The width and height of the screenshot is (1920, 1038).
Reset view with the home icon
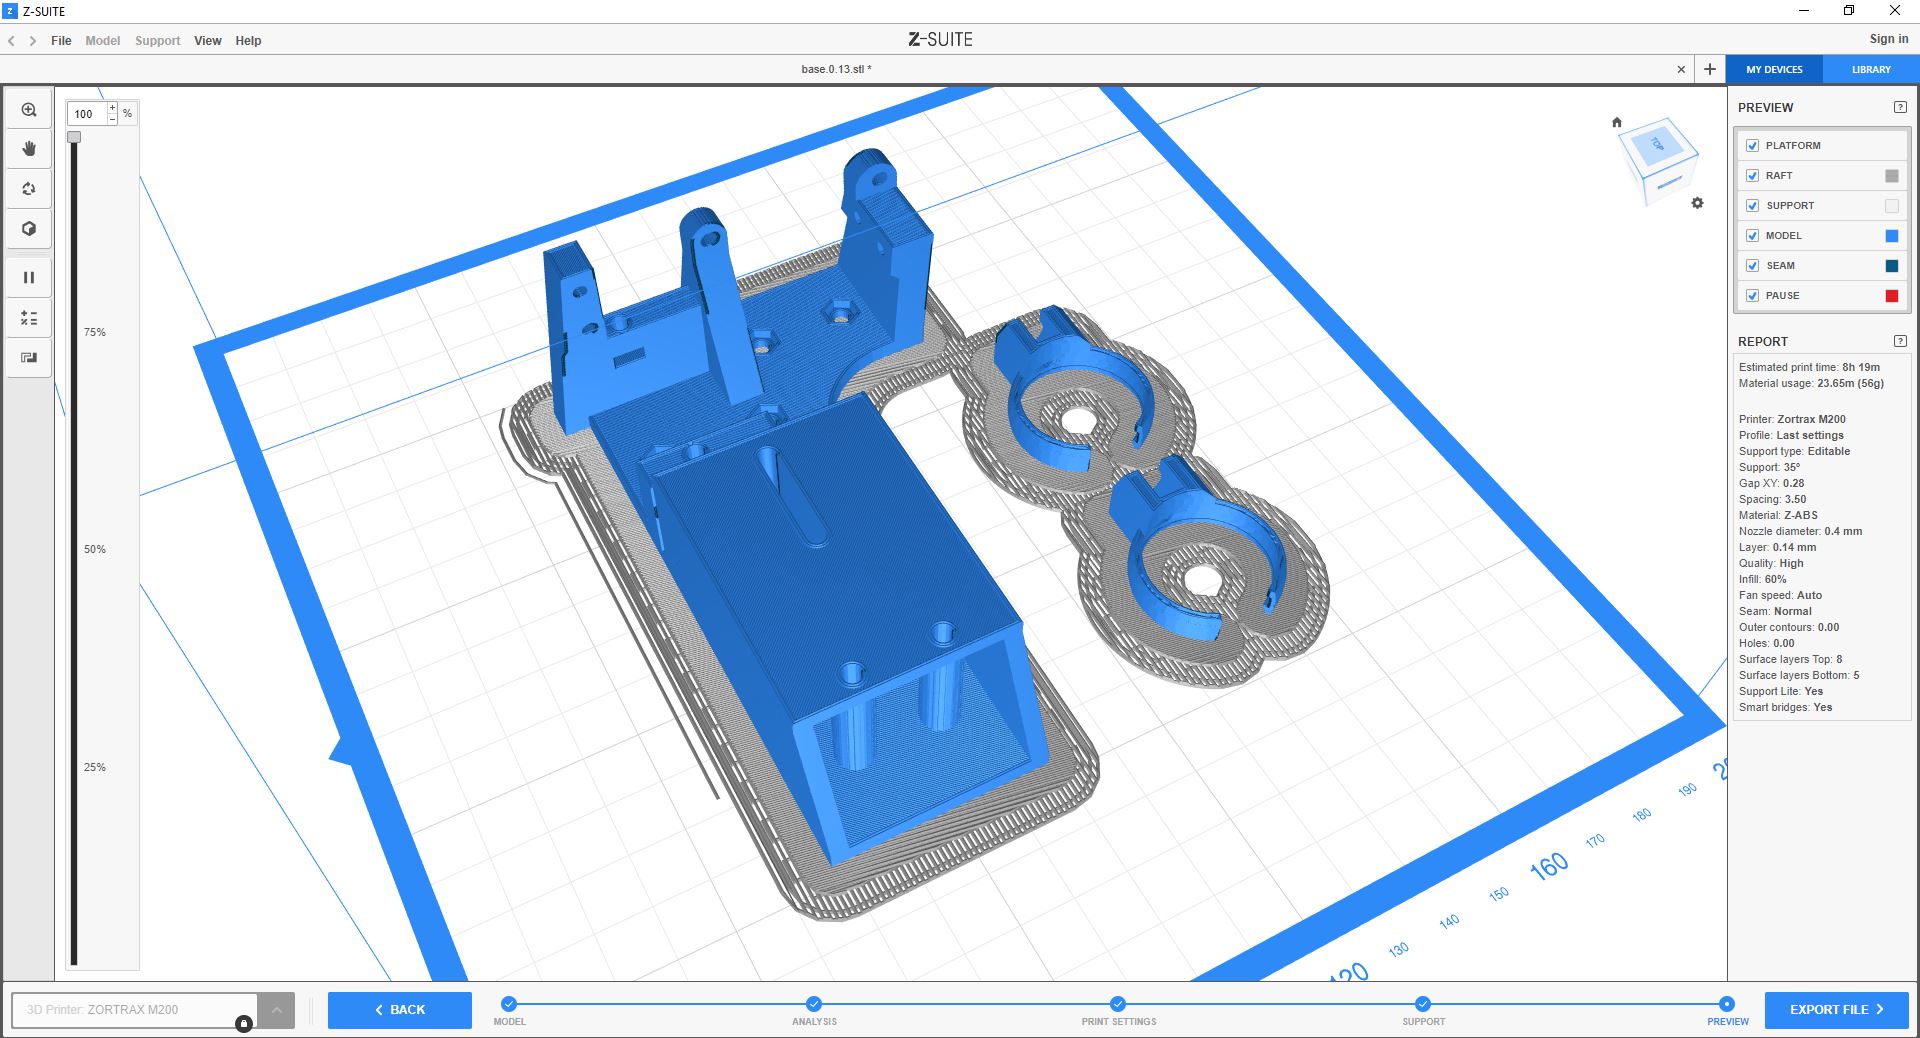(x=1617, y=122)
